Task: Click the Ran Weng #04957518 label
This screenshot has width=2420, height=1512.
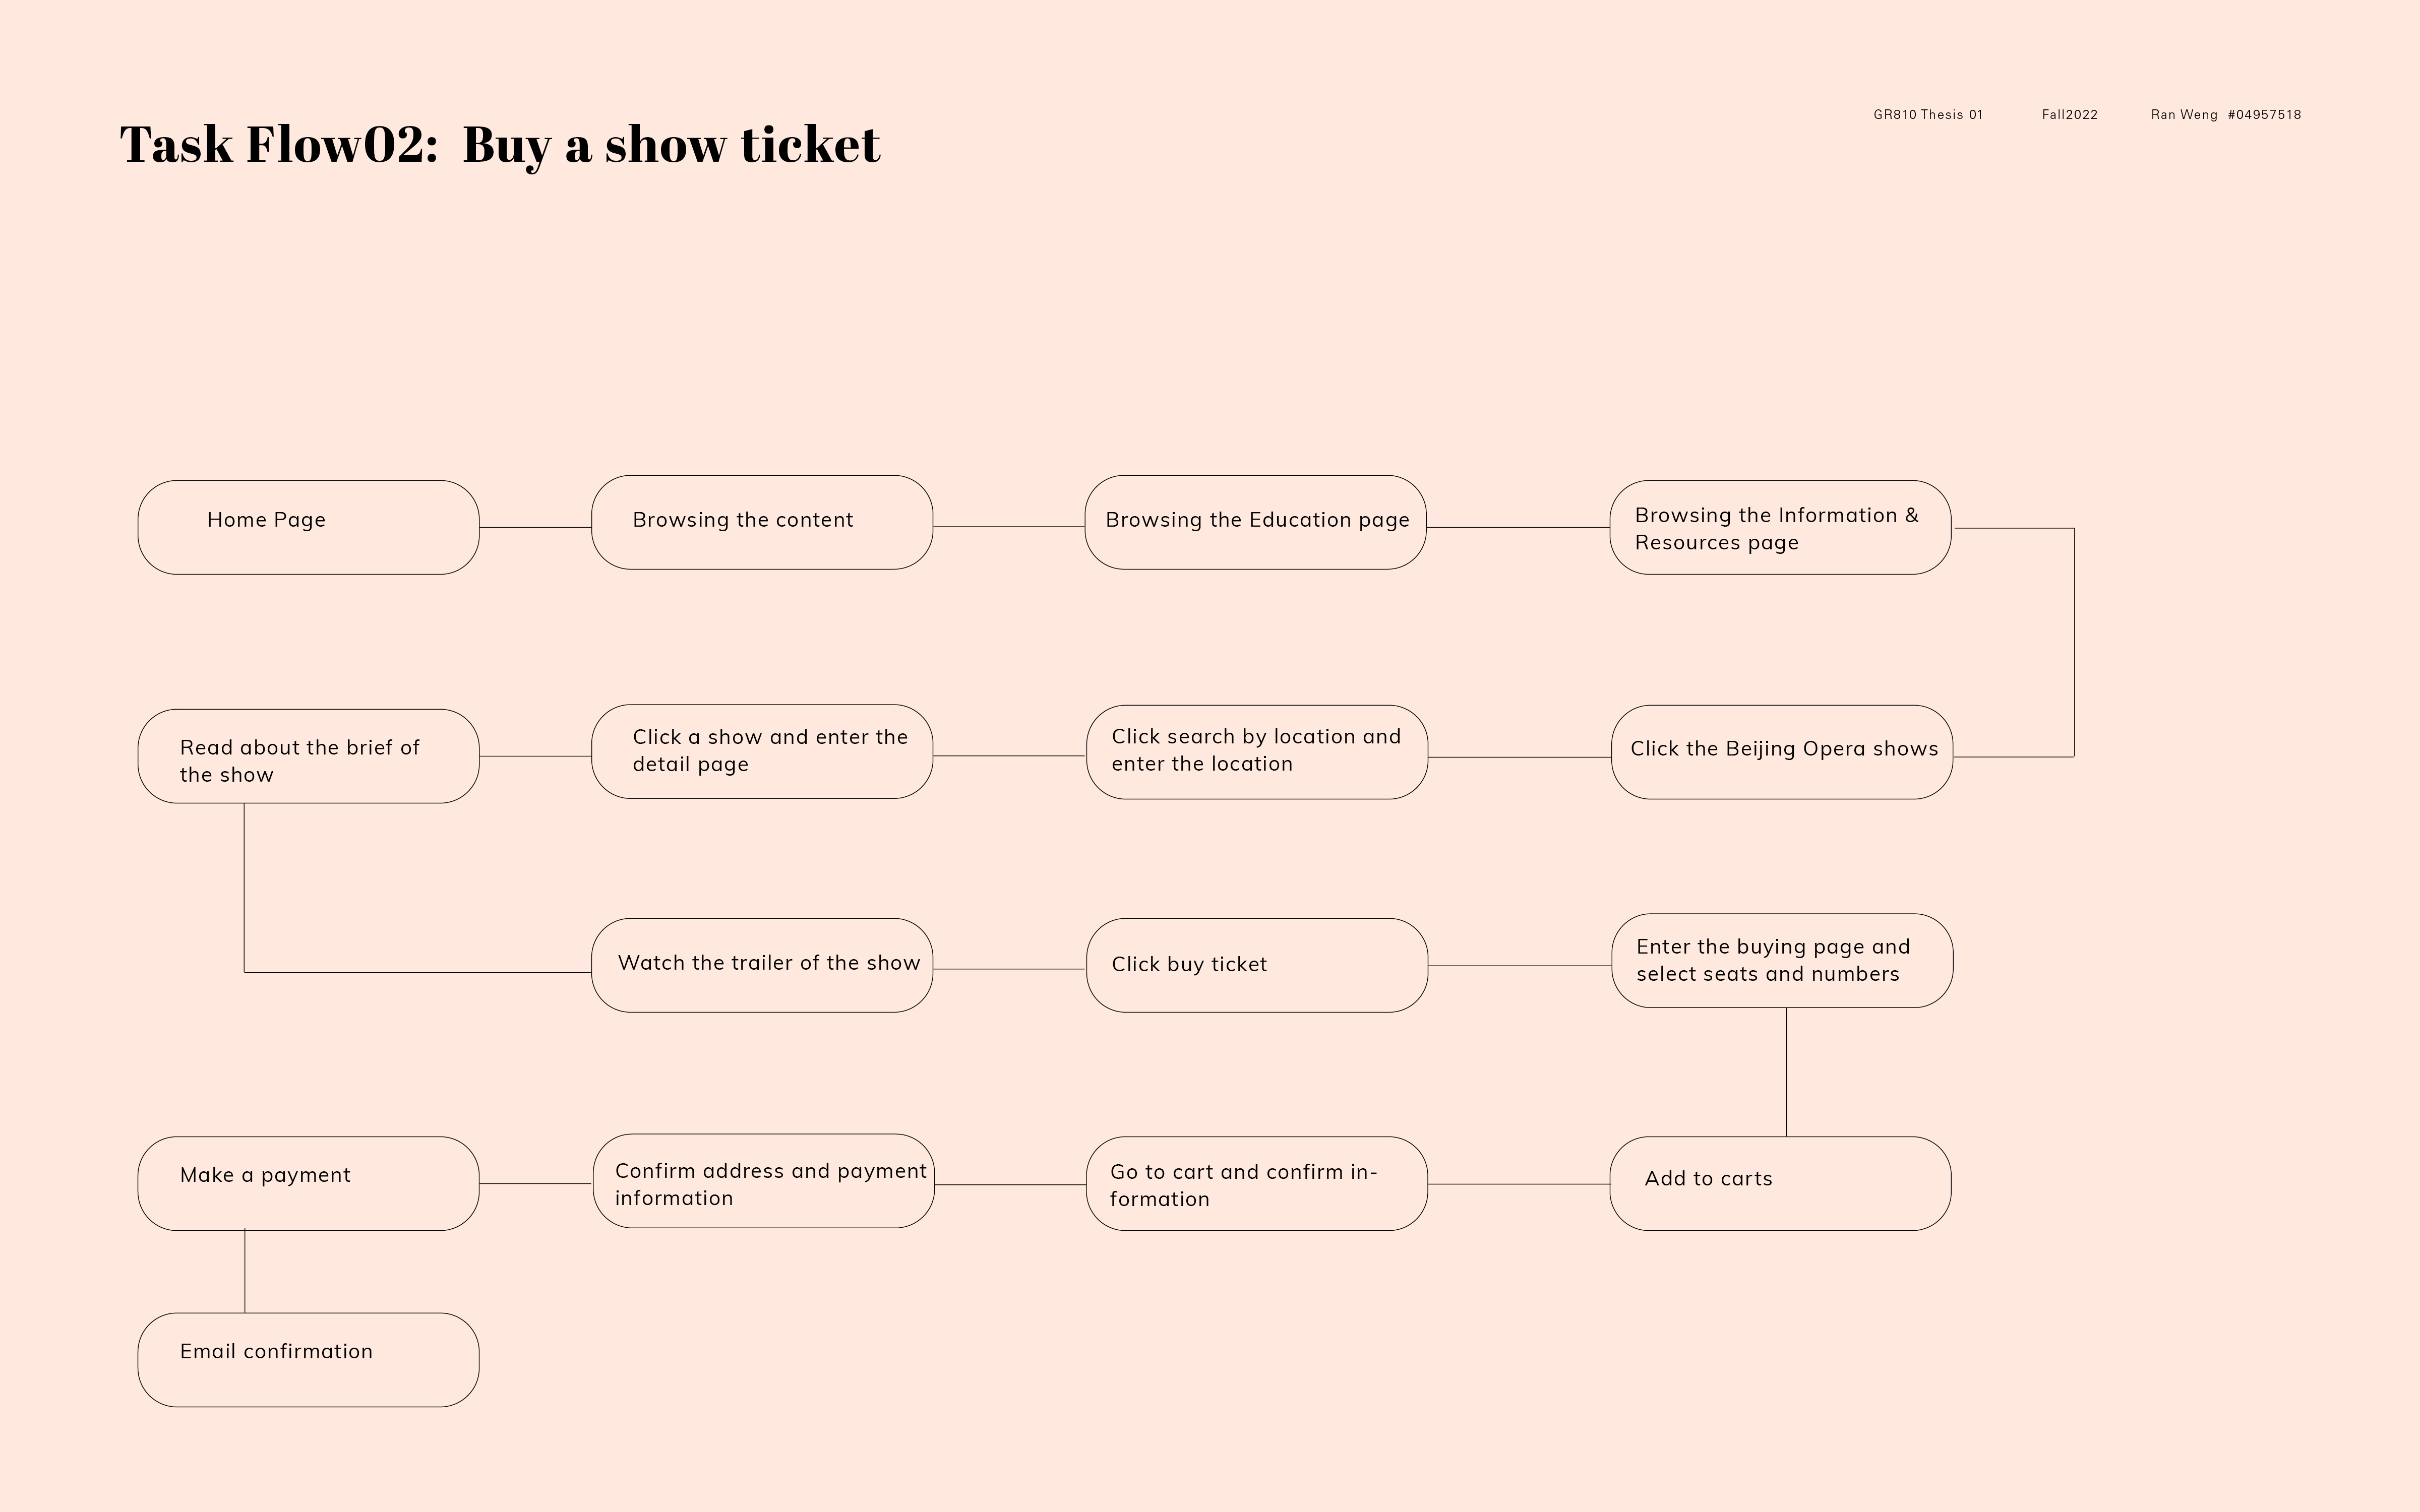Action: 2226,115
